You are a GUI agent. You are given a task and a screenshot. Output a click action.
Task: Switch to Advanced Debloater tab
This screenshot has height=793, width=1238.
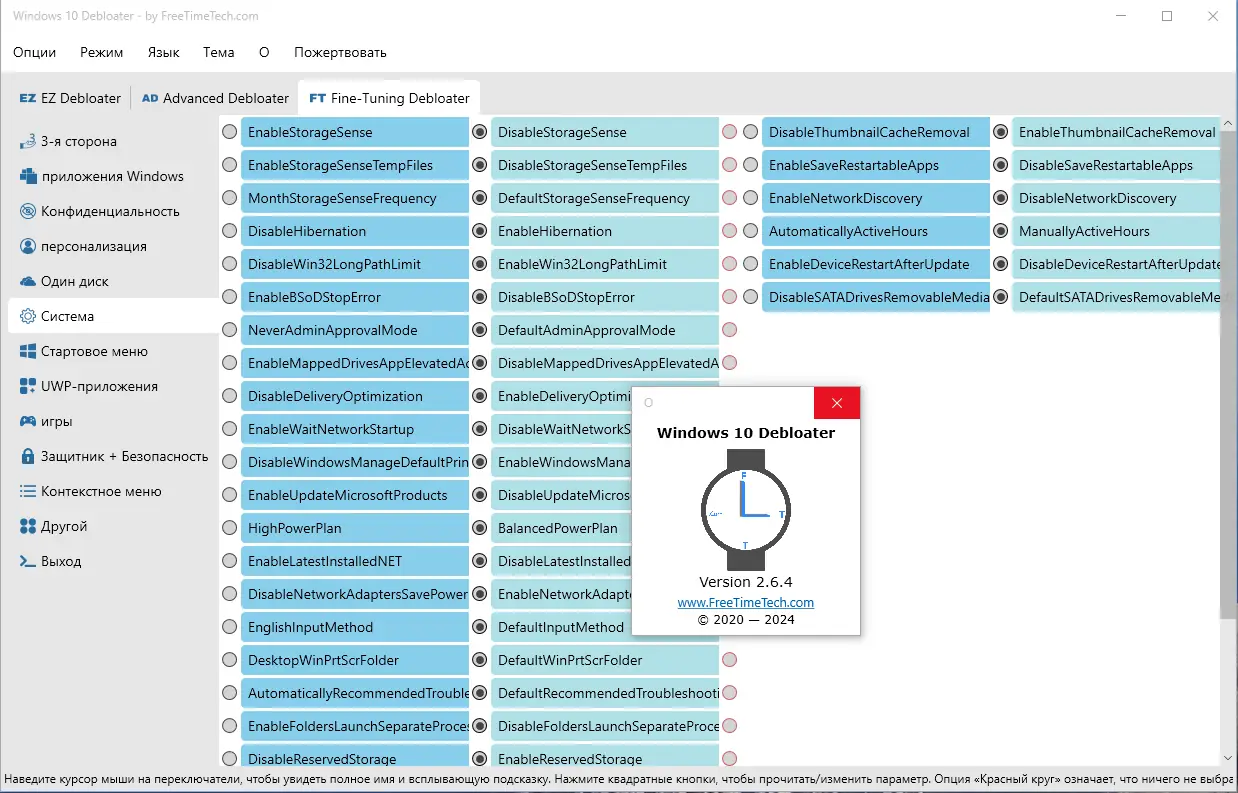click(x=215, y=98)
